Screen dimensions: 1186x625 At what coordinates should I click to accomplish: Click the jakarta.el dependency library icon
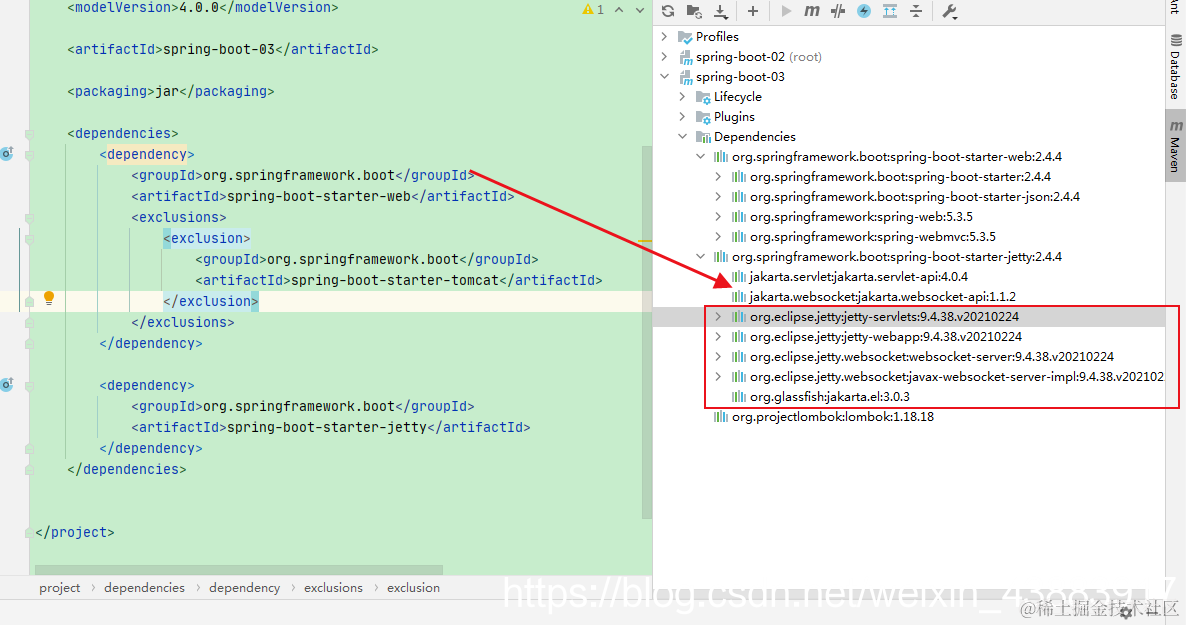click(x=739, y=396)
